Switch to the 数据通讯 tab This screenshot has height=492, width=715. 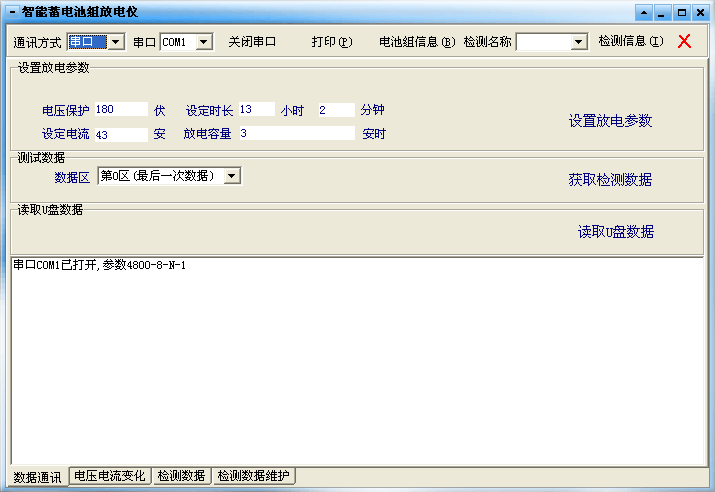coord(37,477)
